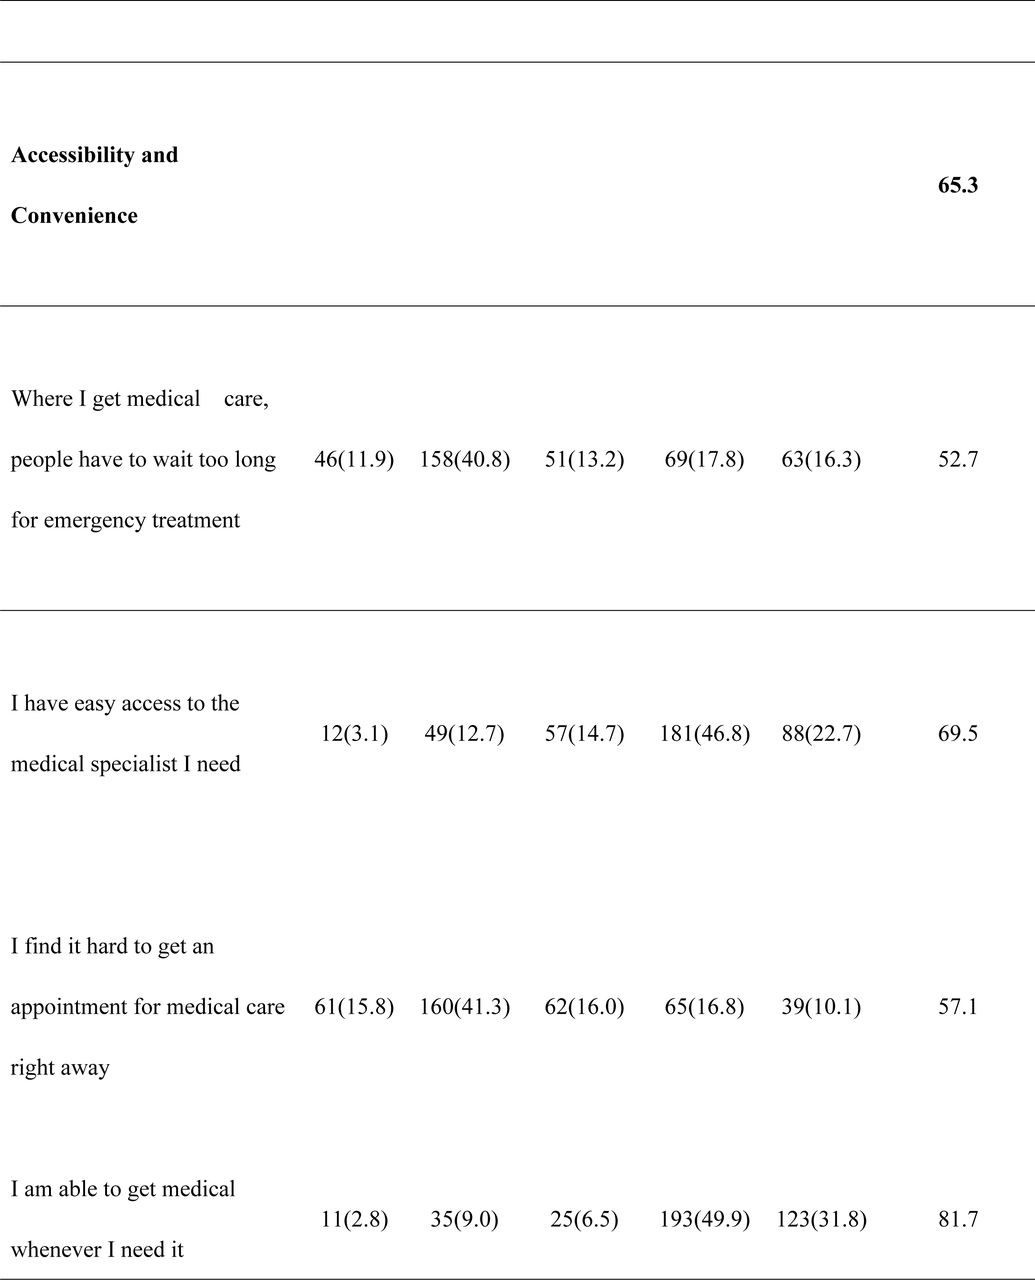This screenshot has height=1280, width=1035.
Task: Click the cell showing 123(31.8)
Action: pyautogui.click(x=822, y=1220)
